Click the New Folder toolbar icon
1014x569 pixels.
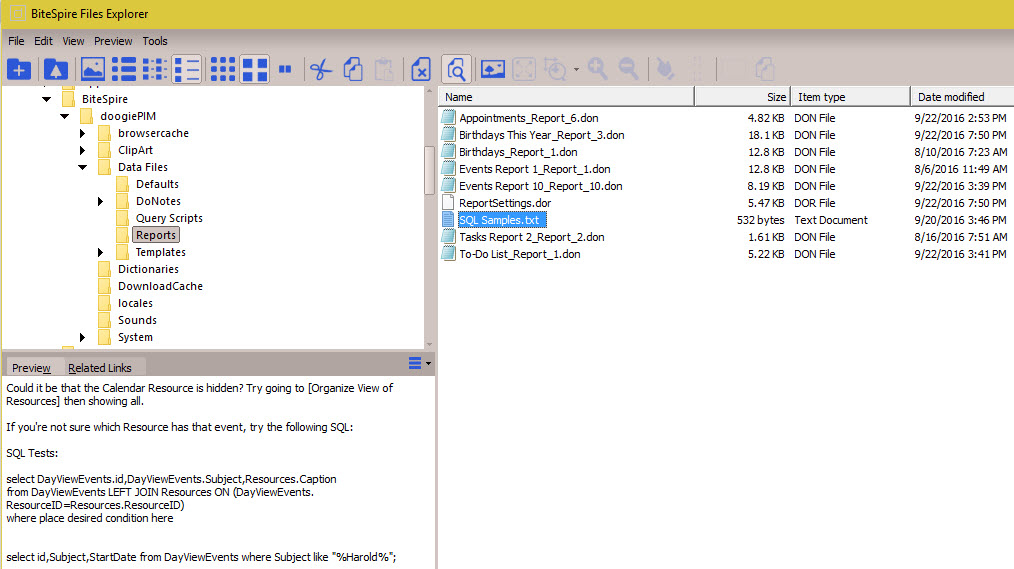pos(19,69)
